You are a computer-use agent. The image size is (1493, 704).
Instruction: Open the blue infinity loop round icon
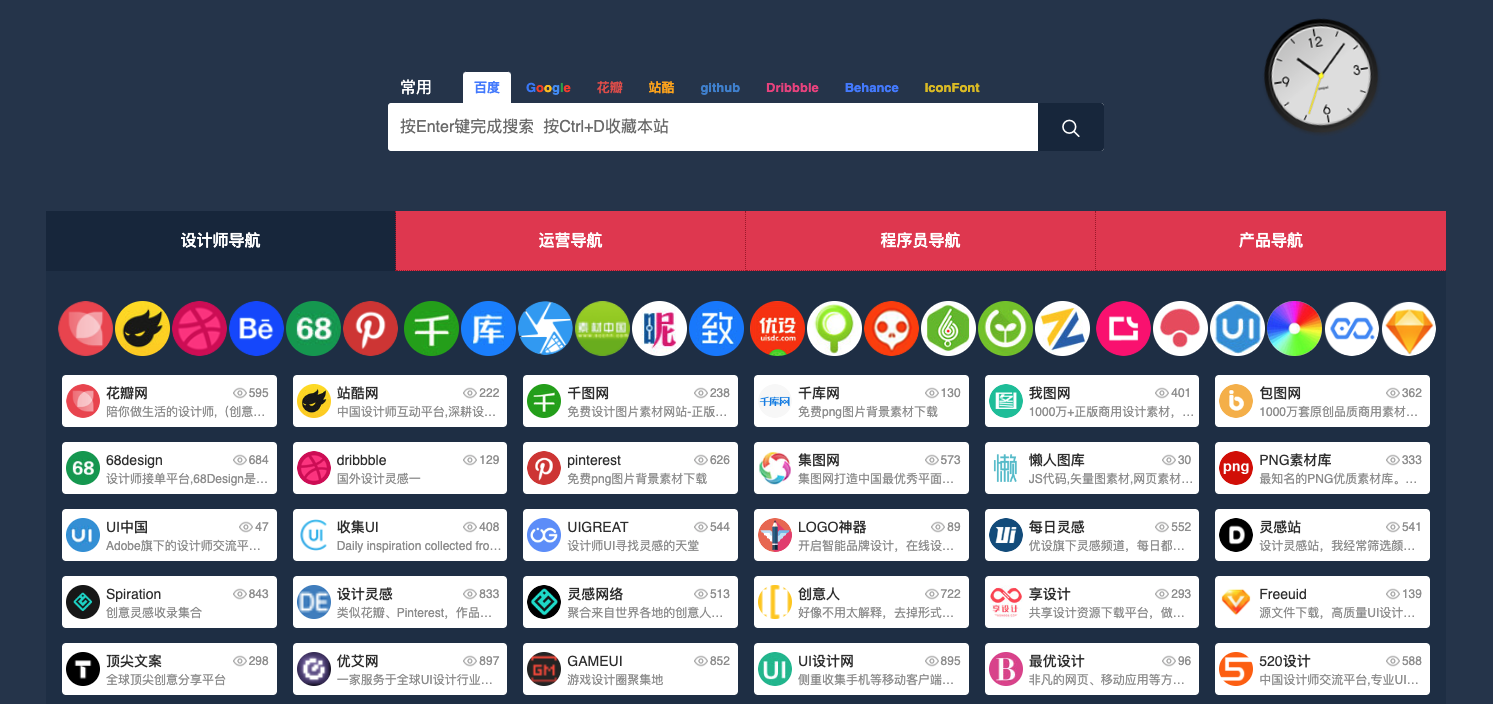(x=1352, y=329)
